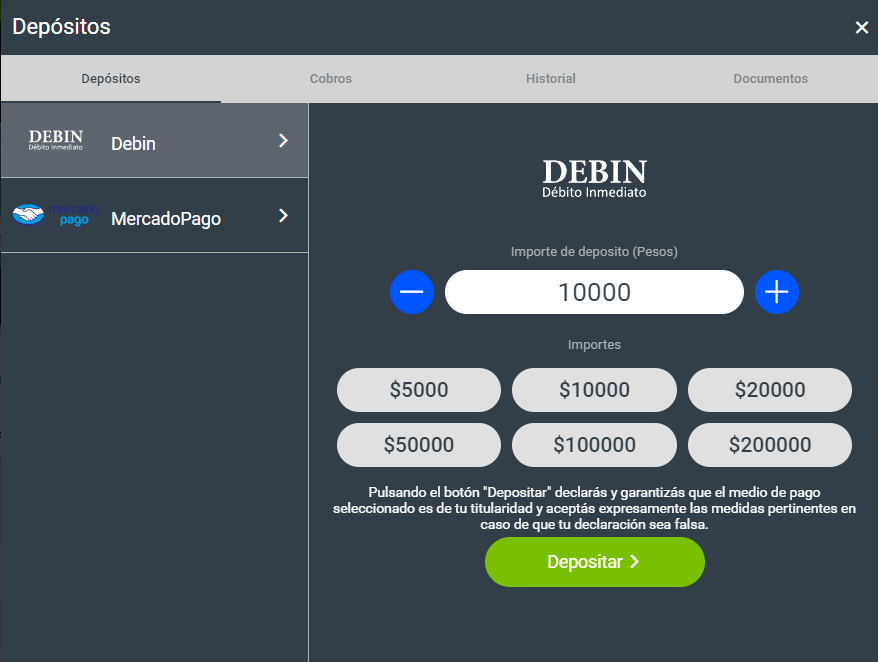
Task: Click the 'Depósitos' dialog title
Action: [62, 27]
